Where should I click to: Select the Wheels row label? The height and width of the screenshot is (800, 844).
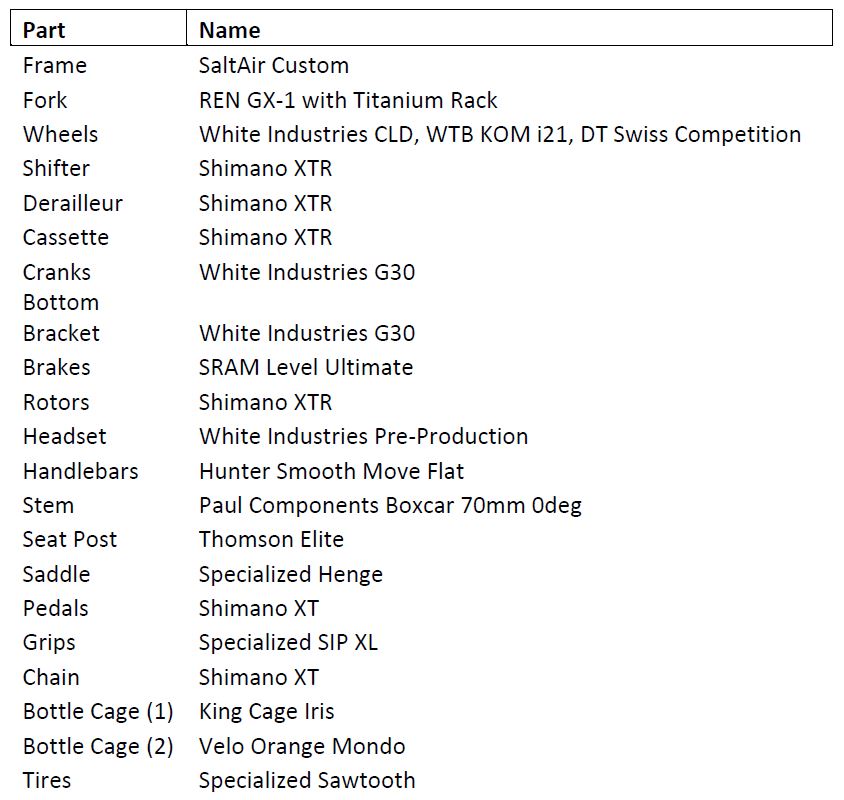[x=60, y=134]
